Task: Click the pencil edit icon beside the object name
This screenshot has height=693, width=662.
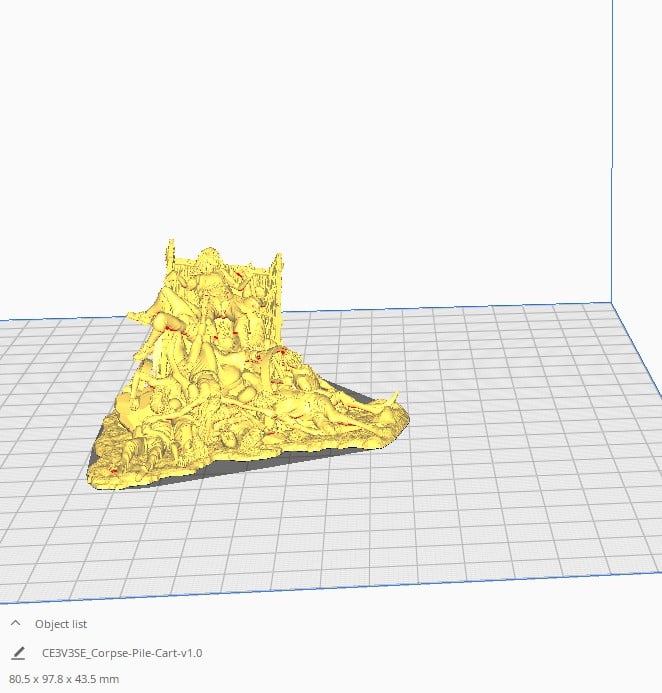Action: [x=18, y=653]
